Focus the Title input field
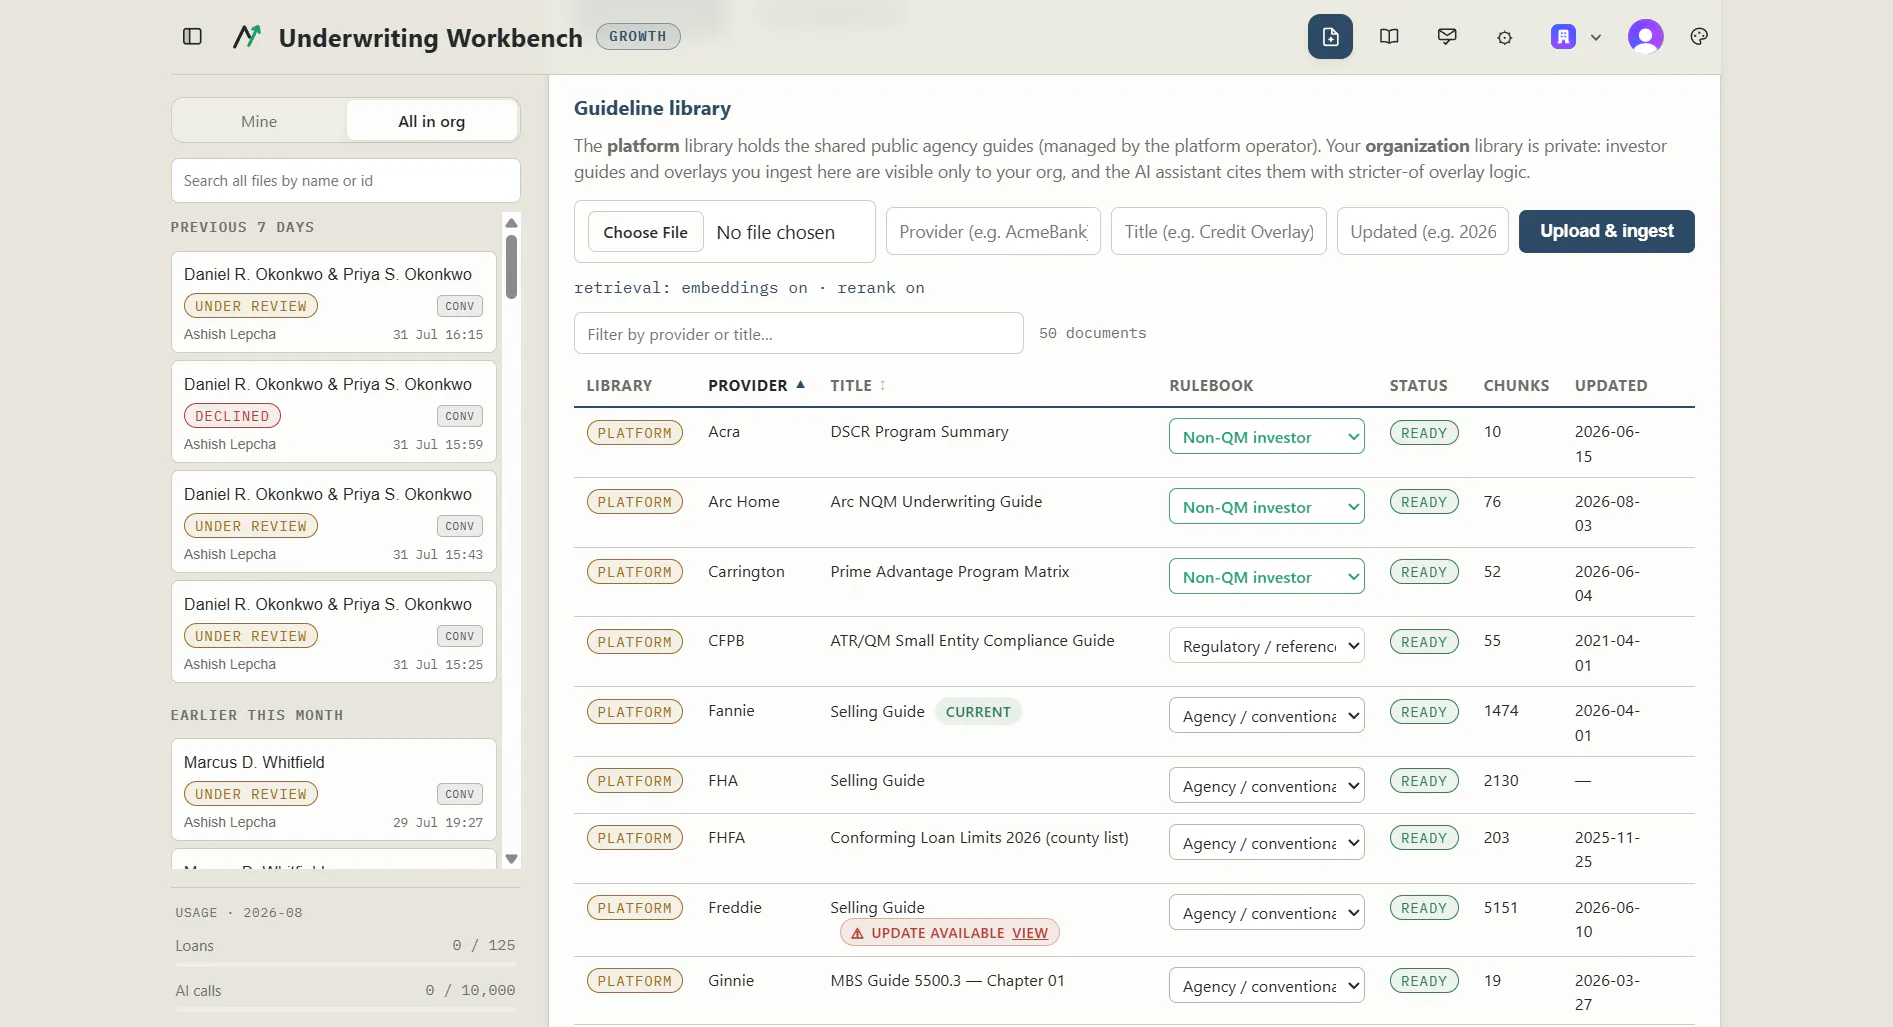Viewport: 1893px width, 1027px height. click(1219, 232)
